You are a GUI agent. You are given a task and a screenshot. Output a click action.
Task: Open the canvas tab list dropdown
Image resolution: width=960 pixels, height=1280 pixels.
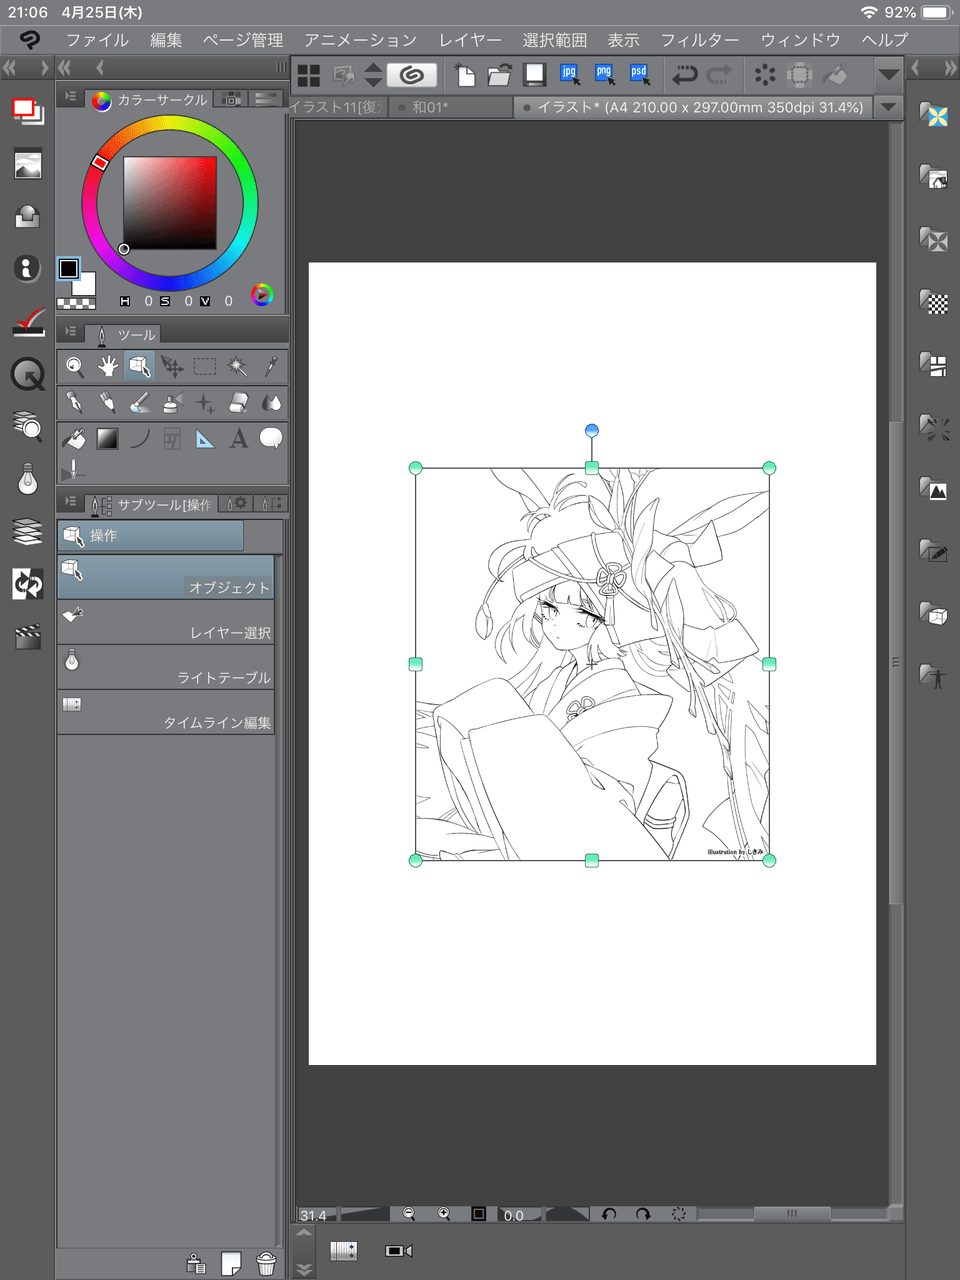click(888, 107)
